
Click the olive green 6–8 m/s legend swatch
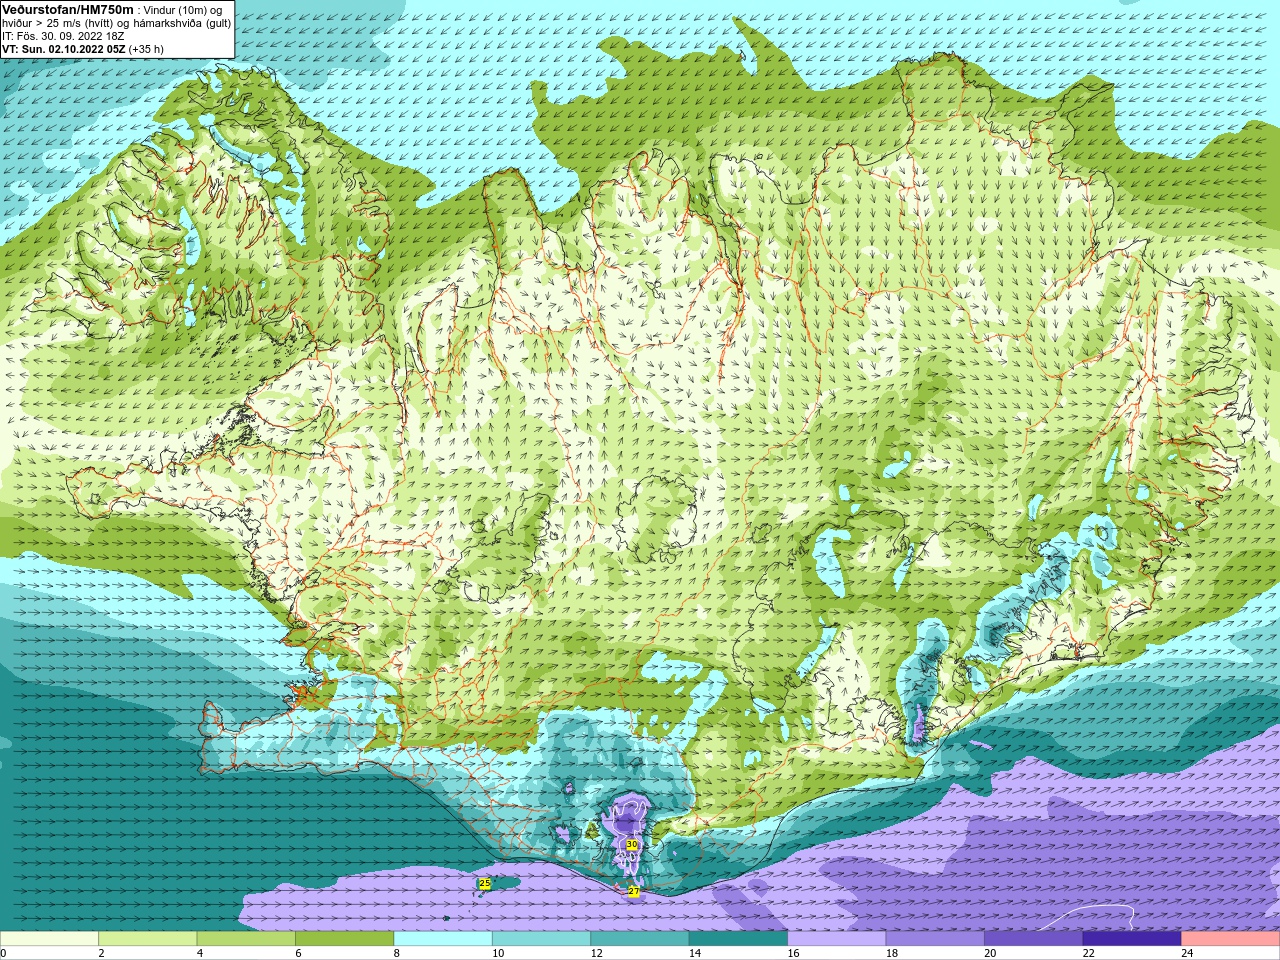[x=345, y=938]
